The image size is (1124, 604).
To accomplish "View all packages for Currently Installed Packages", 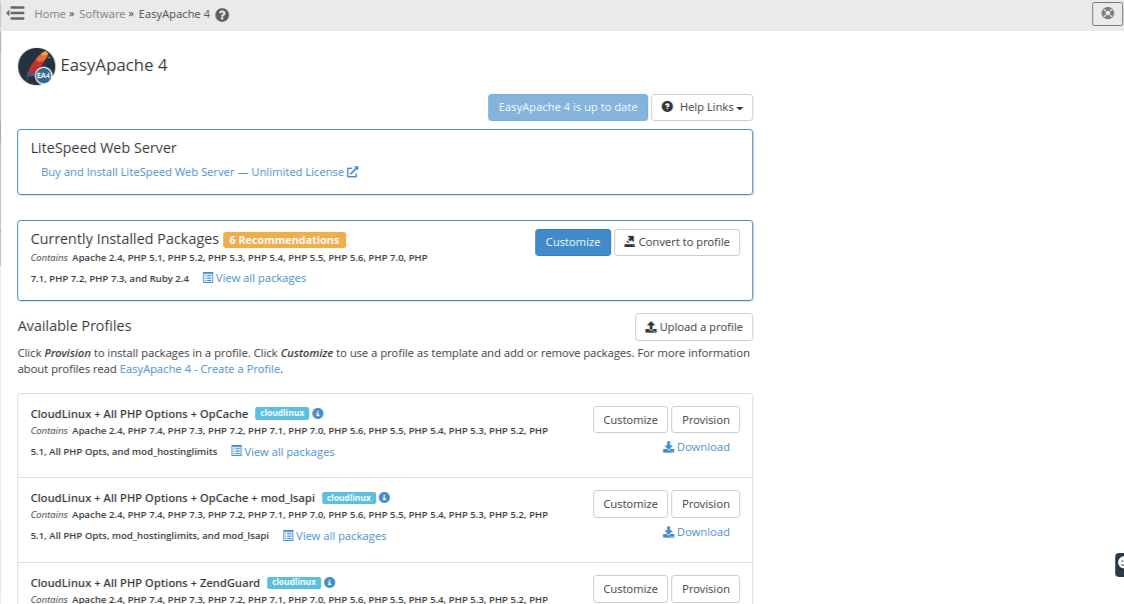I will tap(254, 278).
